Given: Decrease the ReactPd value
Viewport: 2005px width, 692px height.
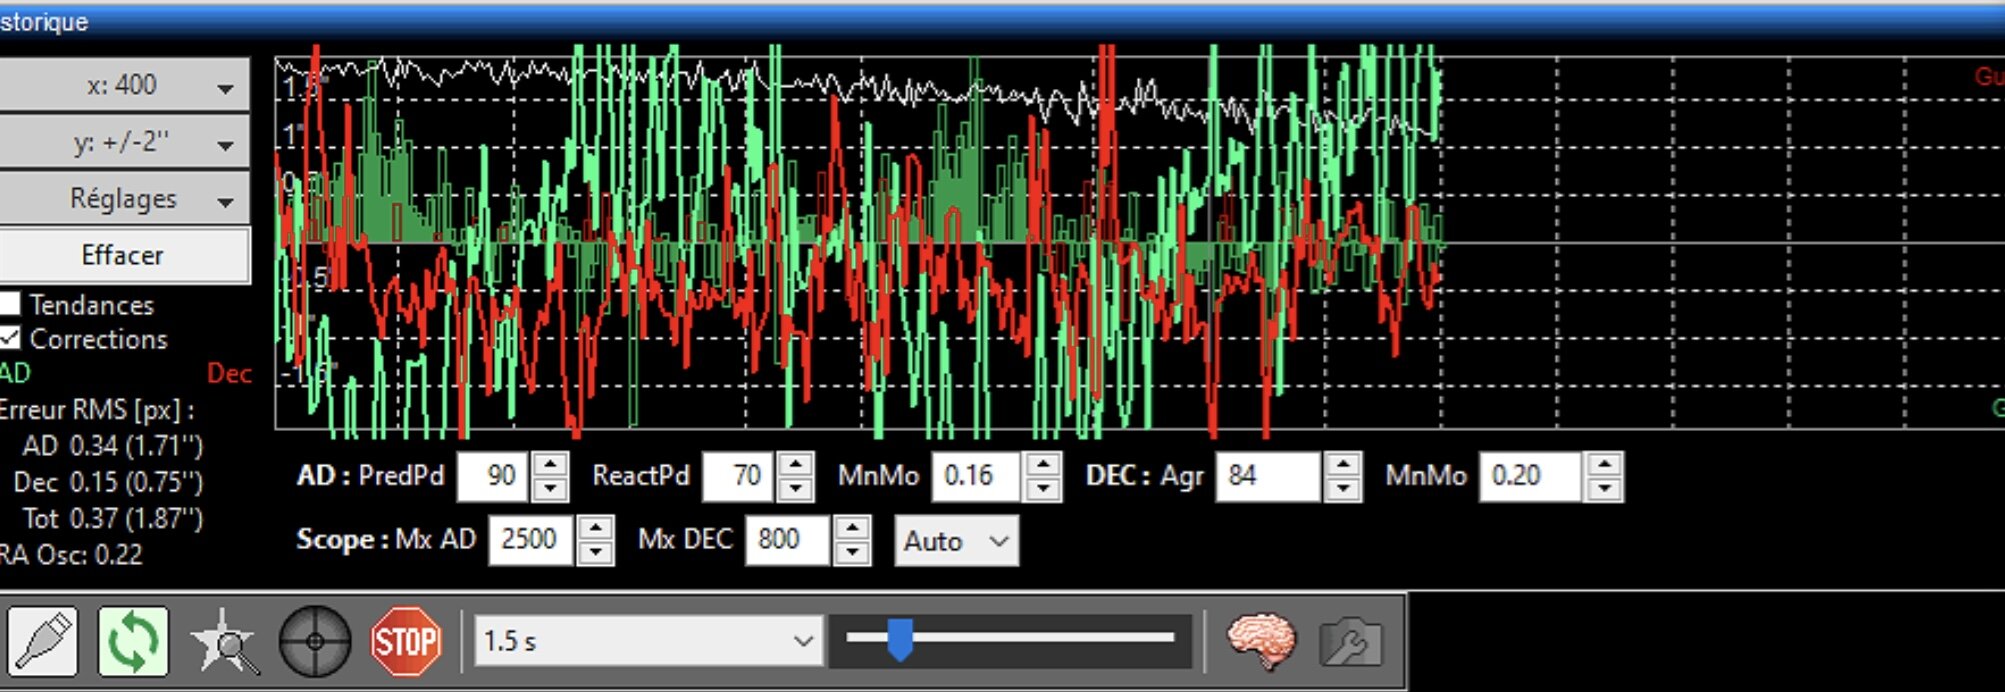Looking at the screenshot, I should click(794, 488).
